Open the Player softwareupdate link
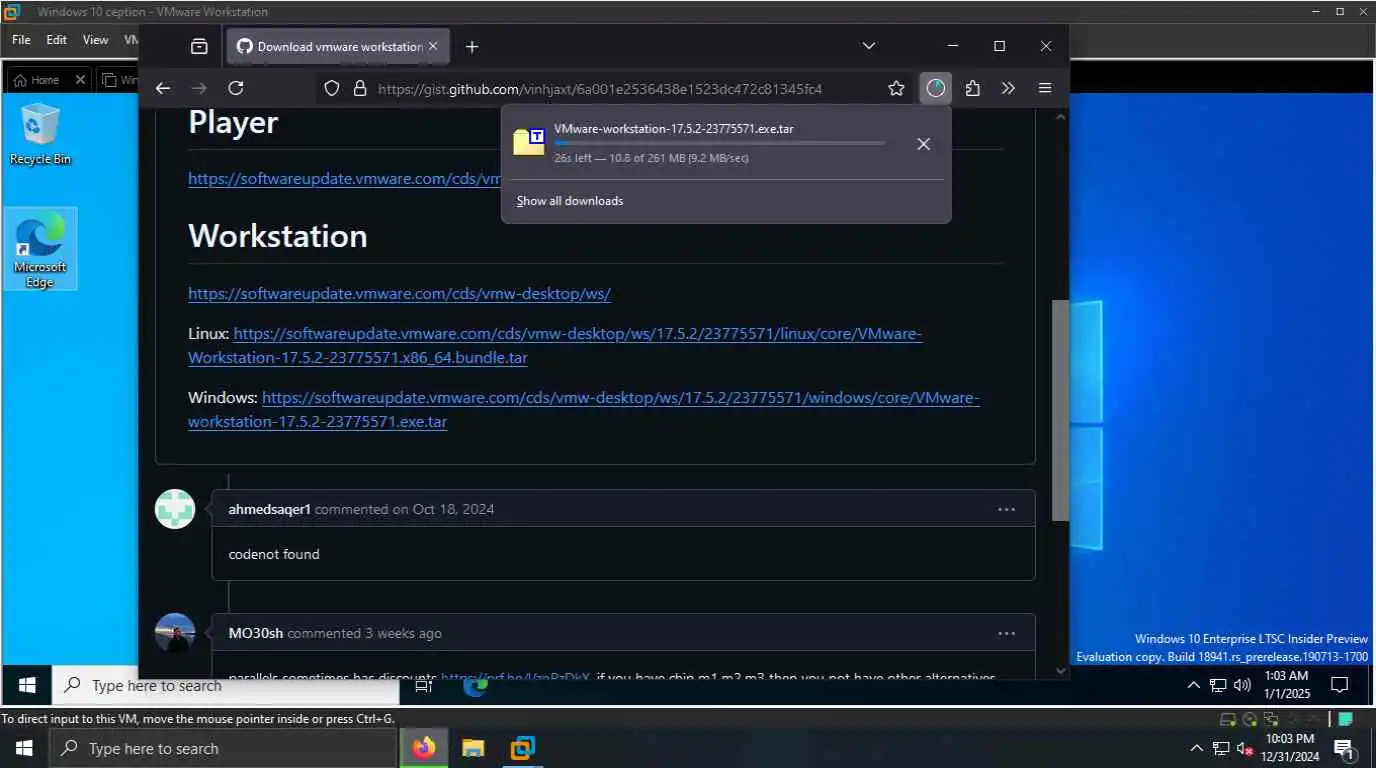 (344, 179)
